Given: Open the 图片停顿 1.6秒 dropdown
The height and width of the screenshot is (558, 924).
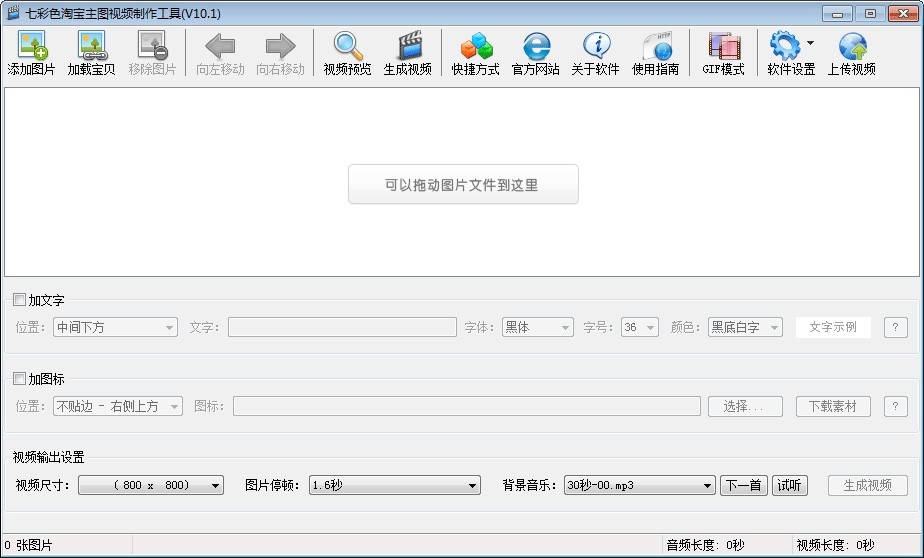Looking at the screenshot, I should click(x=394, y=485).
